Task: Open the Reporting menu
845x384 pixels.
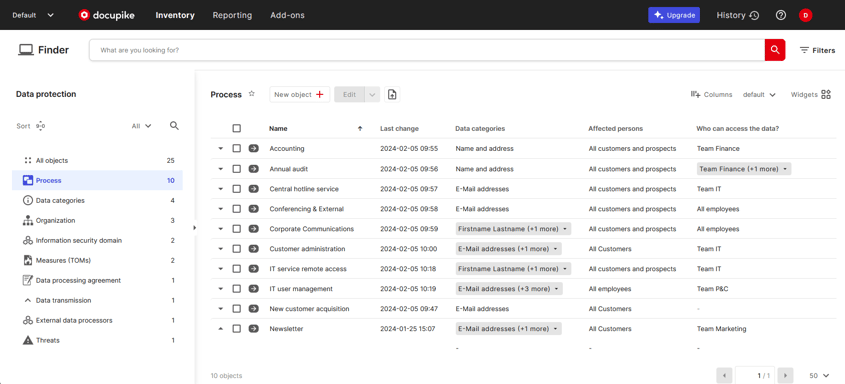Action: point(232,15)
